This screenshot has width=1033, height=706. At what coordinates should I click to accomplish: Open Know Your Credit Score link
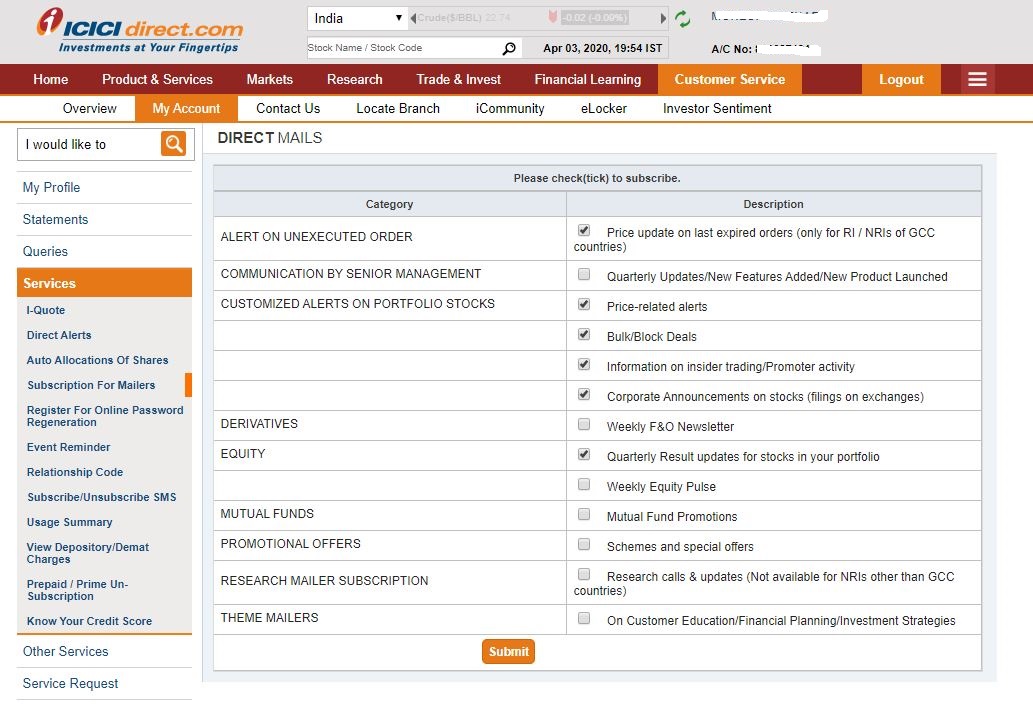(x=89, y=621)
